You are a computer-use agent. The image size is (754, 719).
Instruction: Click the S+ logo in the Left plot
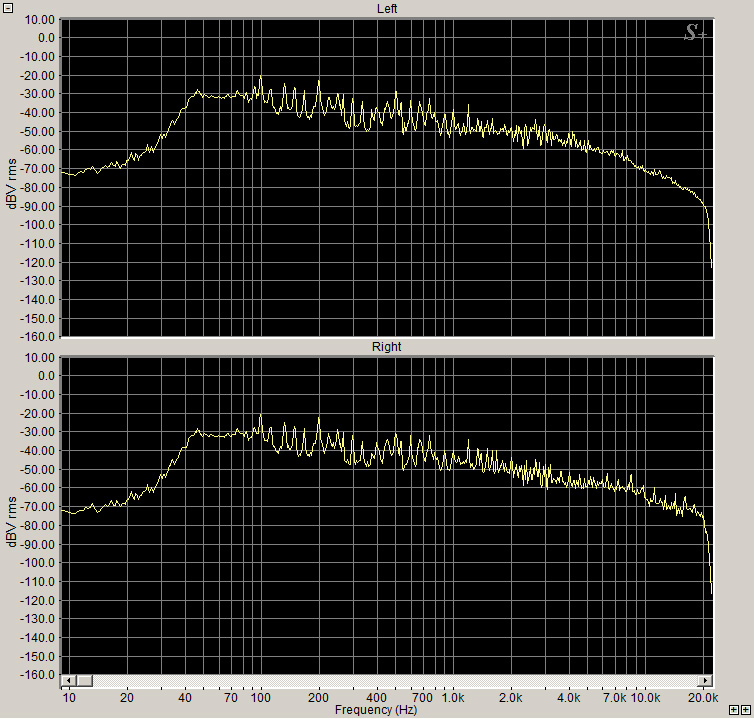tap(695, 33)
